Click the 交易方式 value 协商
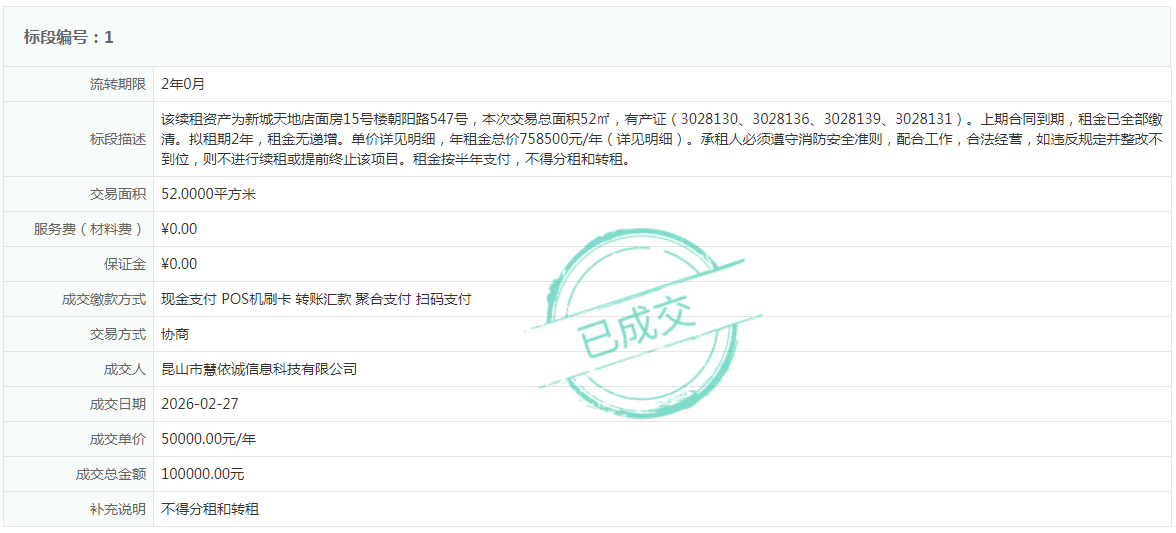This screenshot has height=533, width=1176. click(x=175, y=334)
